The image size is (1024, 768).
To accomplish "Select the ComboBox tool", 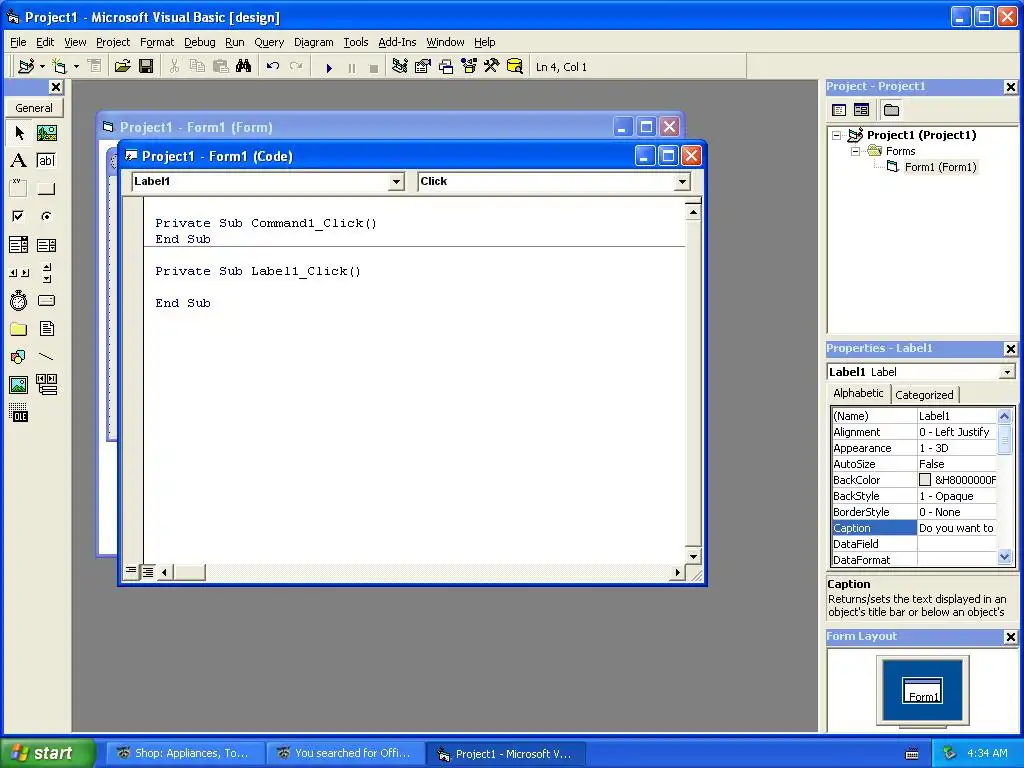I will coord(19,245).
